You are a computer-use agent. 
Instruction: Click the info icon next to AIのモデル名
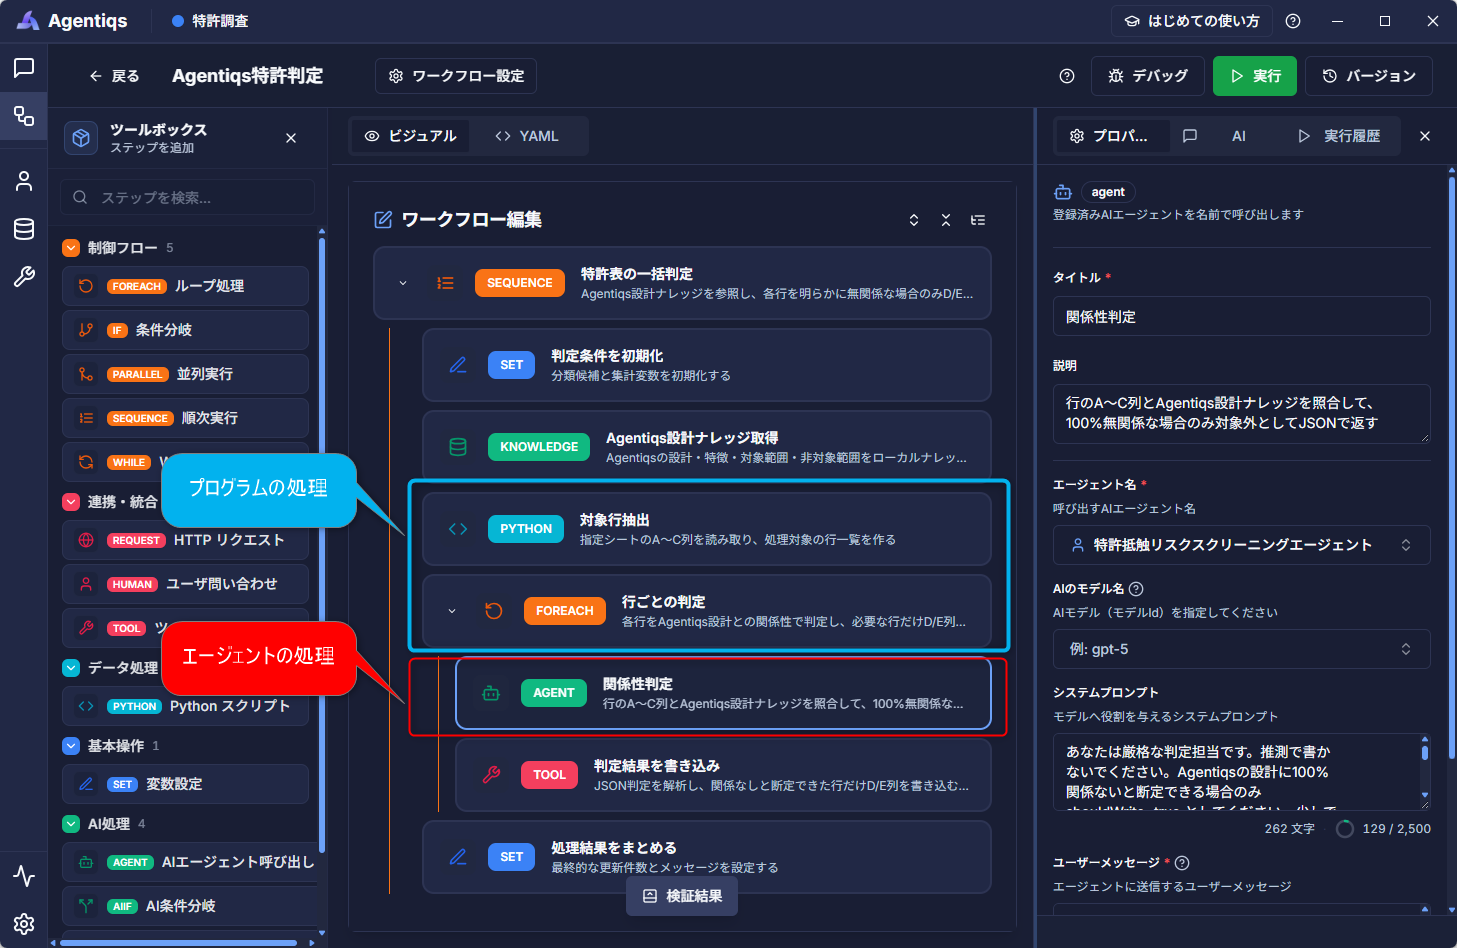(x=1136, y=589)
